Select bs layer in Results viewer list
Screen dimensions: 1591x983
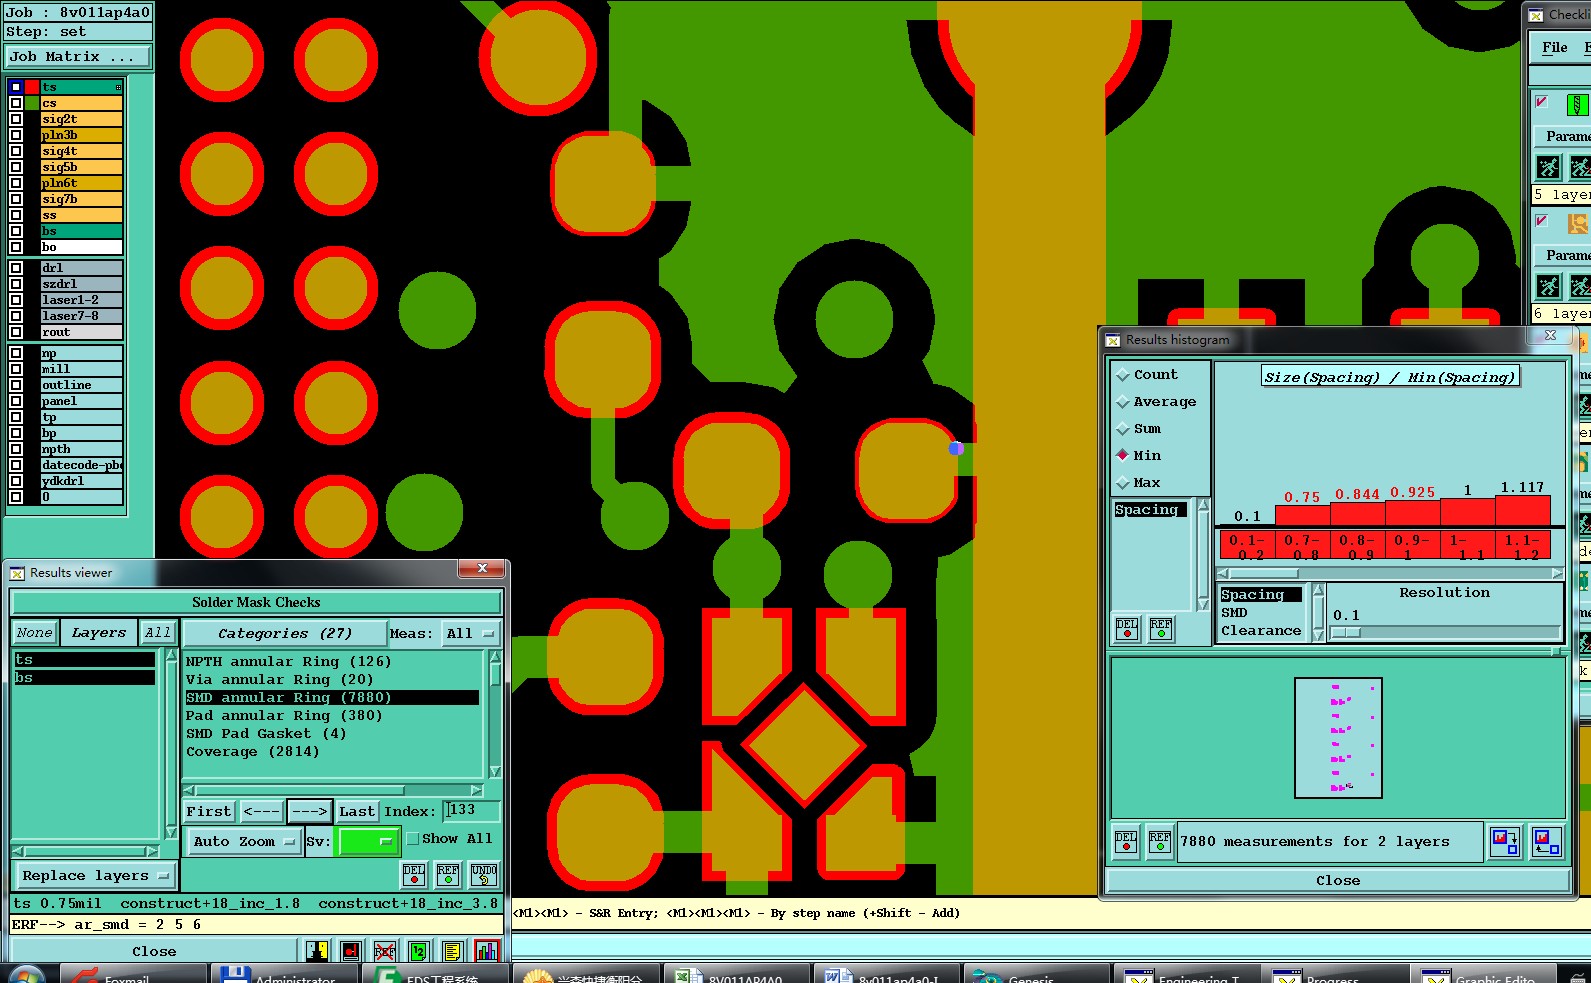84,678
